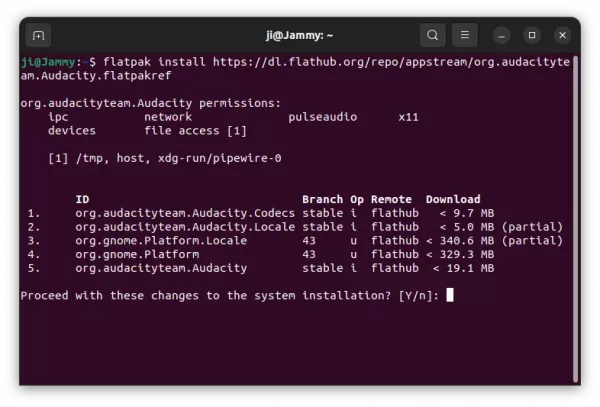
Task: Click 'file access [1]' permission
Action: pos(196,131)
